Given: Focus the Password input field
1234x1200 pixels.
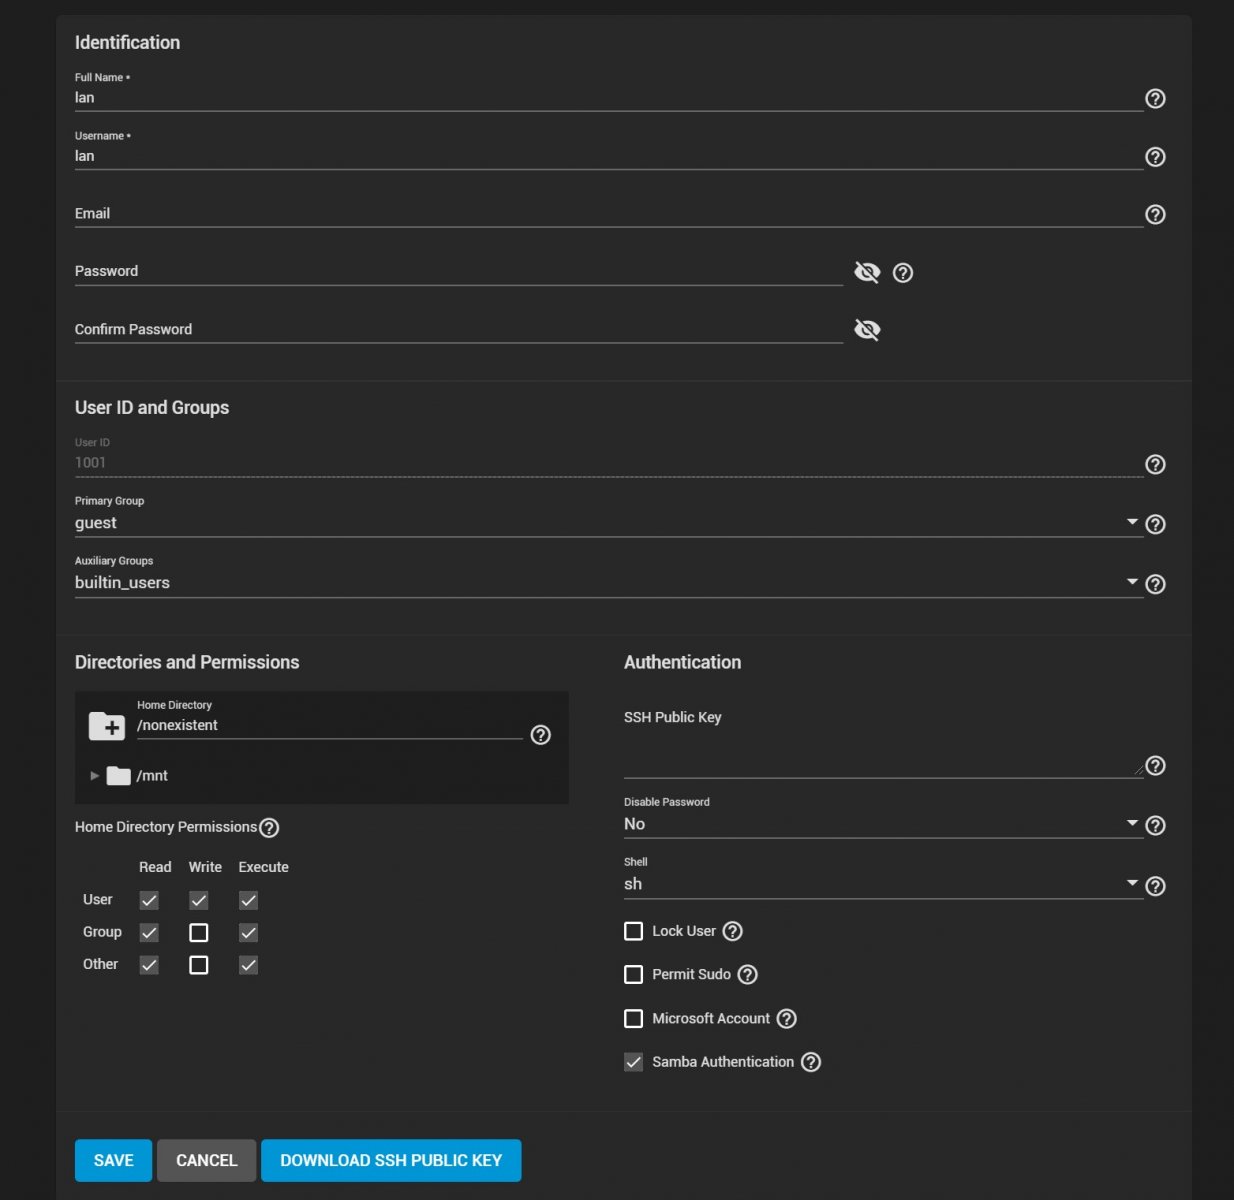Looking at the screenshot, I should click(x=458, y=272).
